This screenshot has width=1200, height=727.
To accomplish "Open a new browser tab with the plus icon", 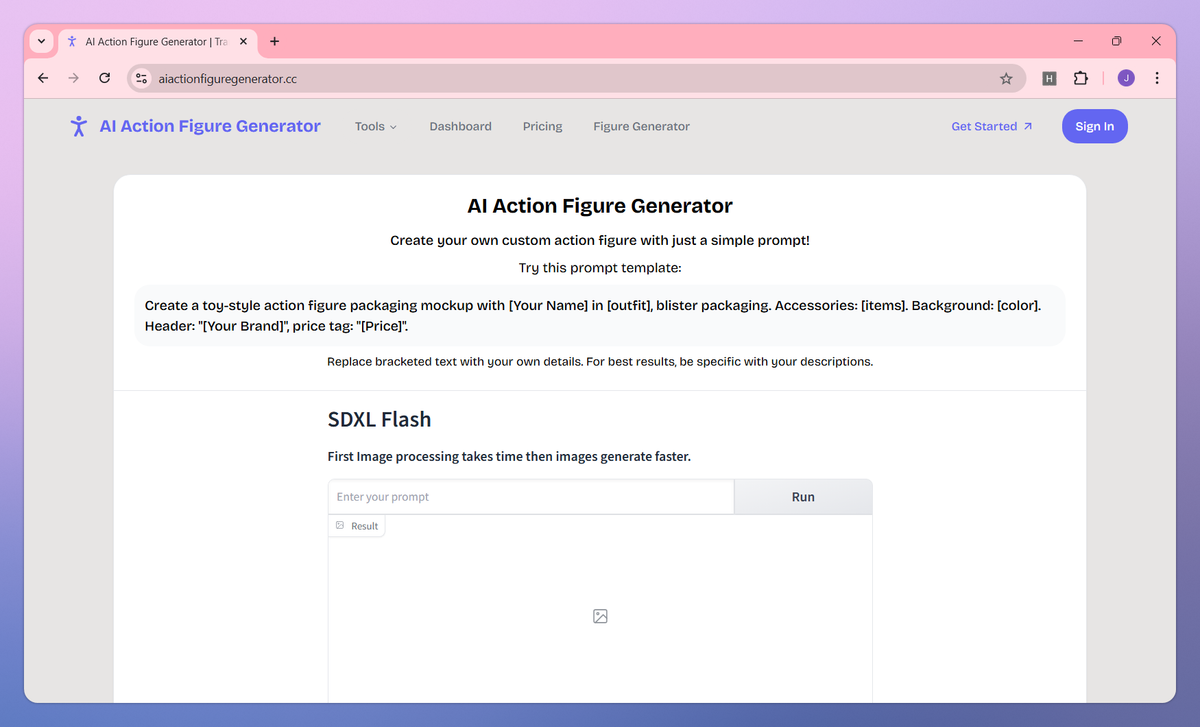I will (274, 41).
